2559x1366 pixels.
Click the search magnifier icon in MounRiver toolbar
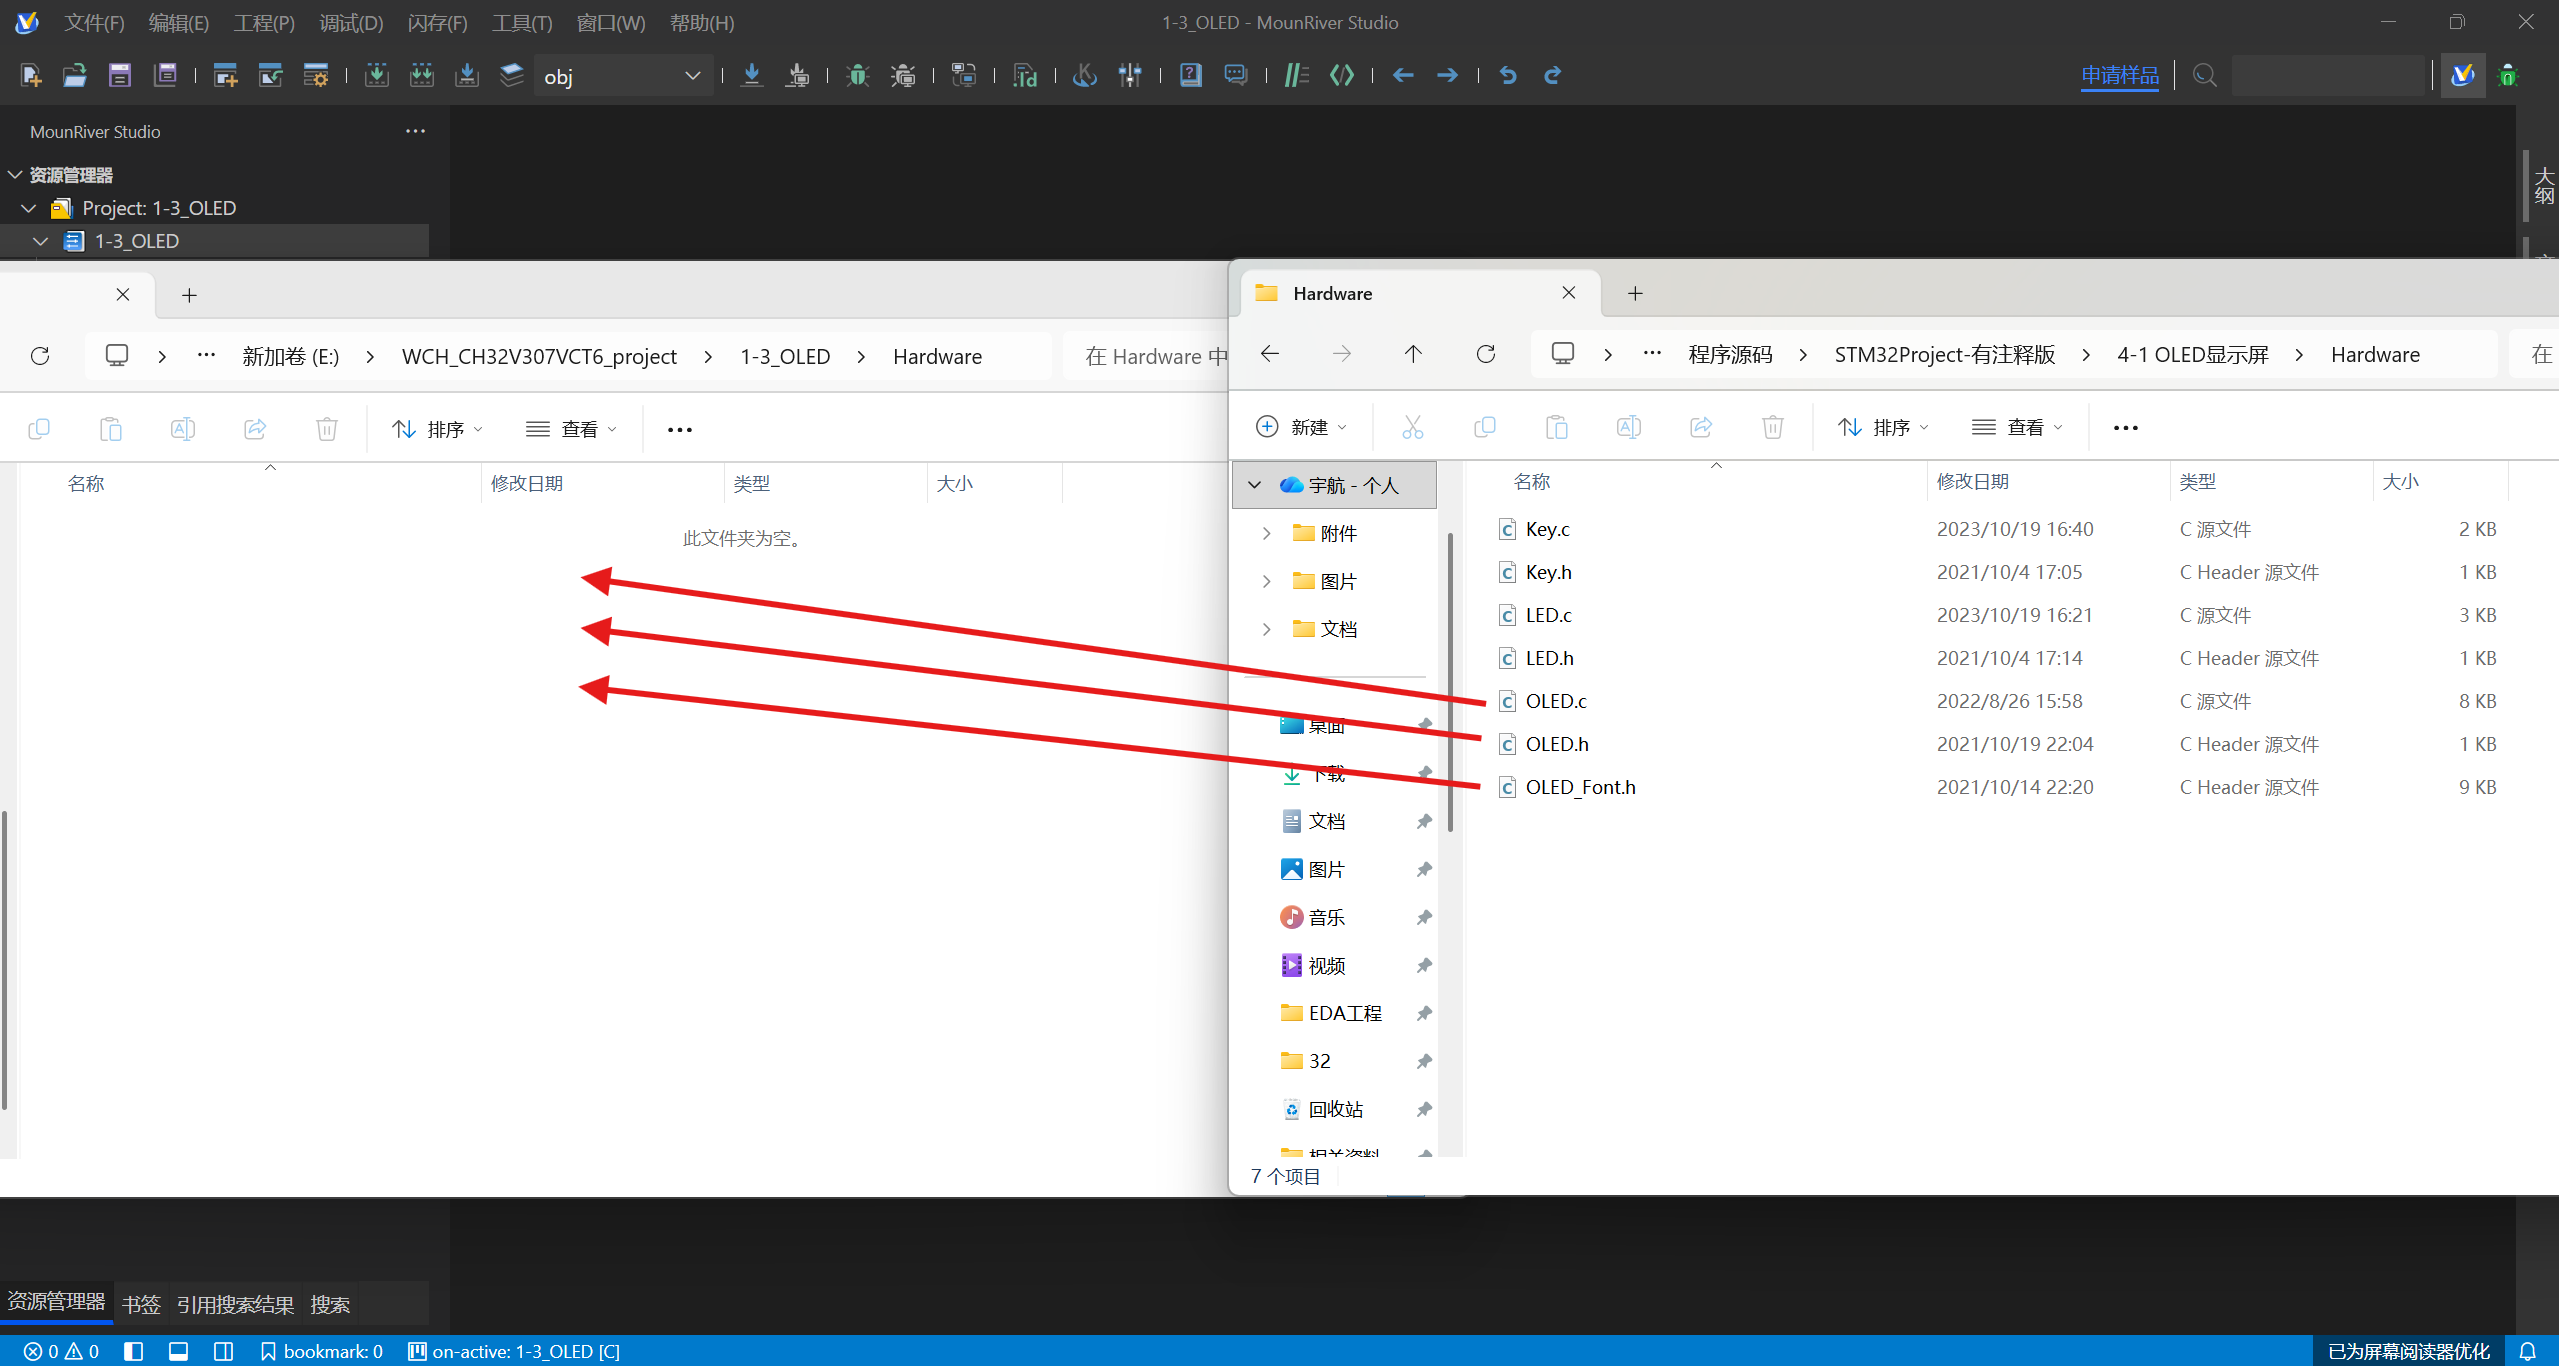click(2204, 75)
